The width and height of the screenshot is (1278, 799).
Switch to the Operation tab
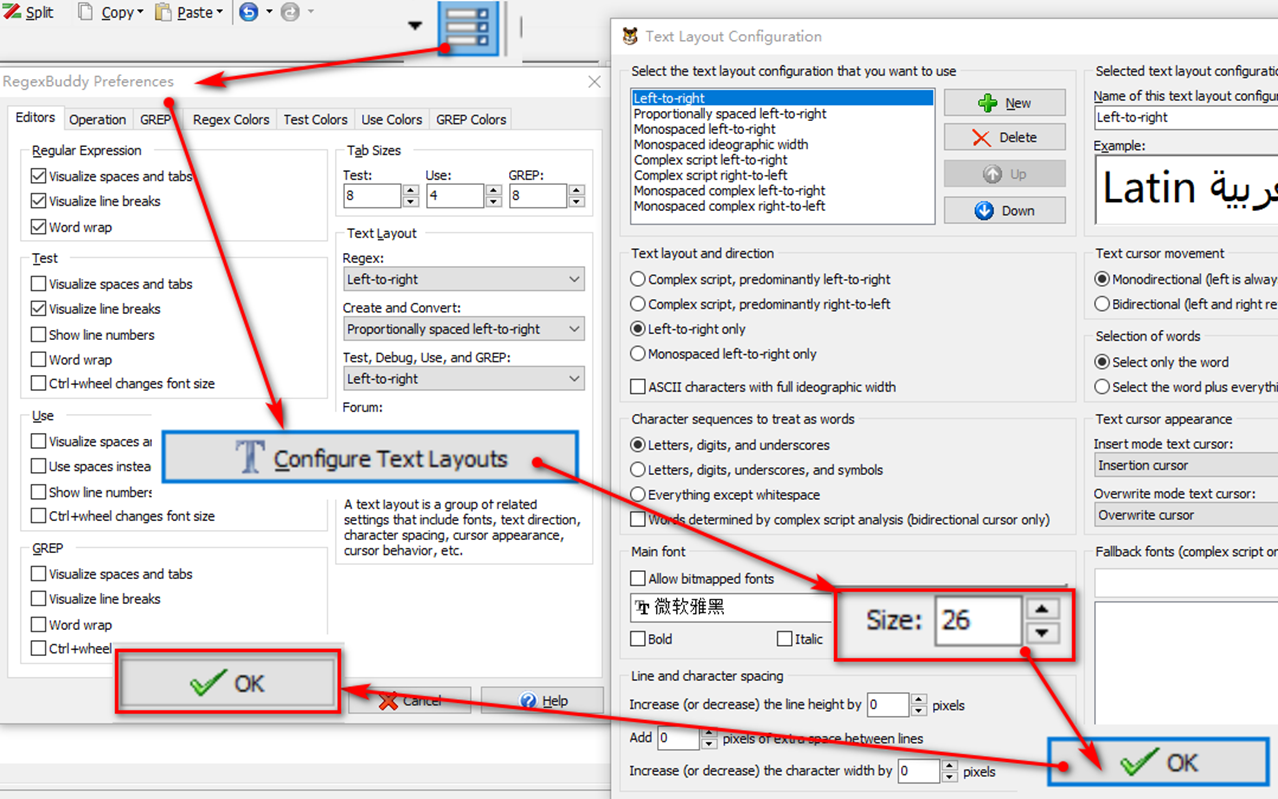pos(97,119)
